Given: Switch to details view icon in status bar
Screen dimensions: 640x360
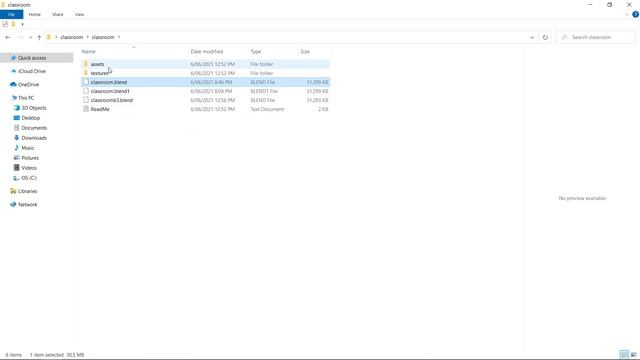Looking at the screenshot, I should coord(624,354).
